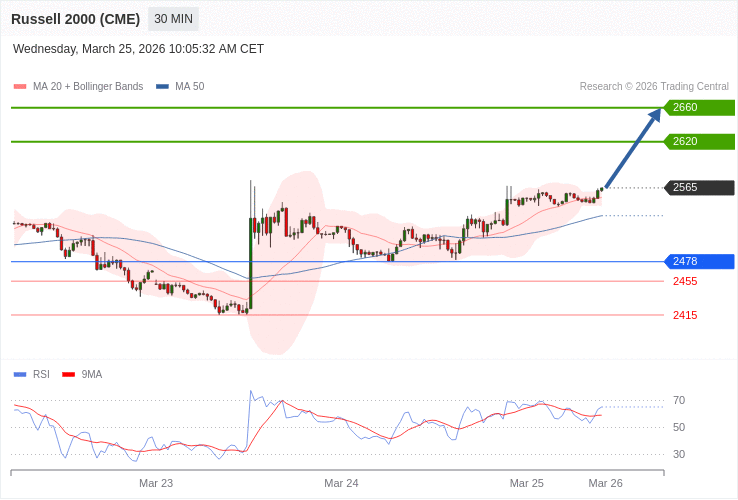
Task: Click the black 2565 current price label
Action: pos(698,188)
